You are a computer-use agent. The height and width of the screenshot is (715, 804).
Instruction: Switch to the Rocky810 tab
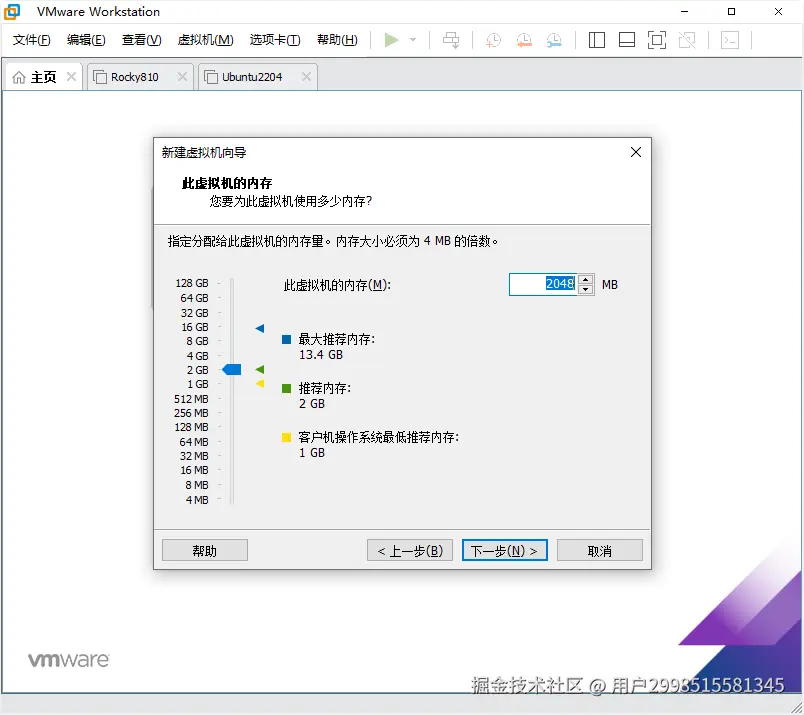134,77
